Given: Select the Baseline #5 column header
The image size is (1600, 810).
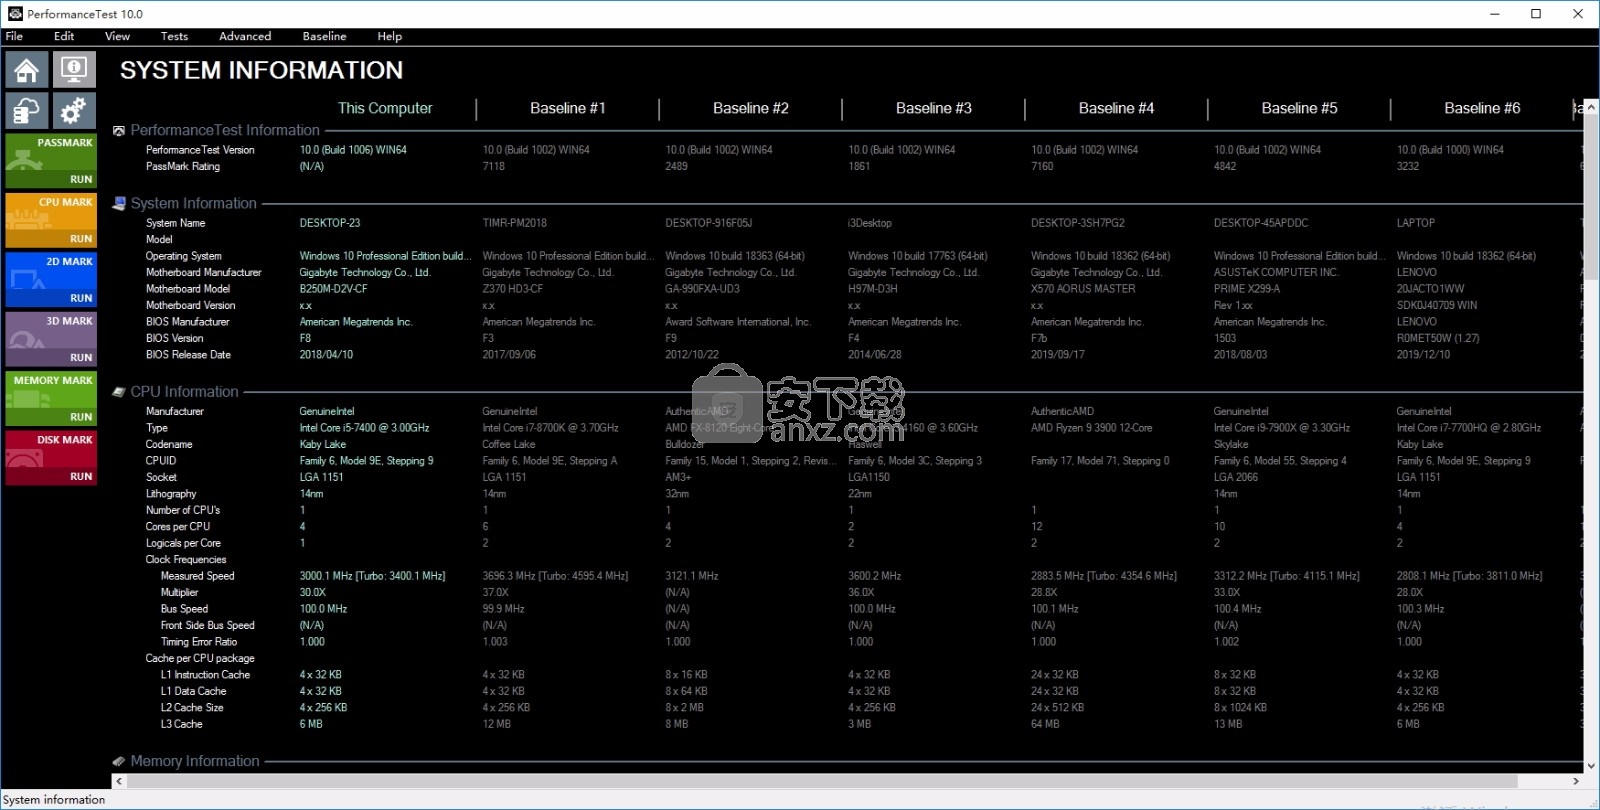Looking at the screenshot, I should 1299,108.
